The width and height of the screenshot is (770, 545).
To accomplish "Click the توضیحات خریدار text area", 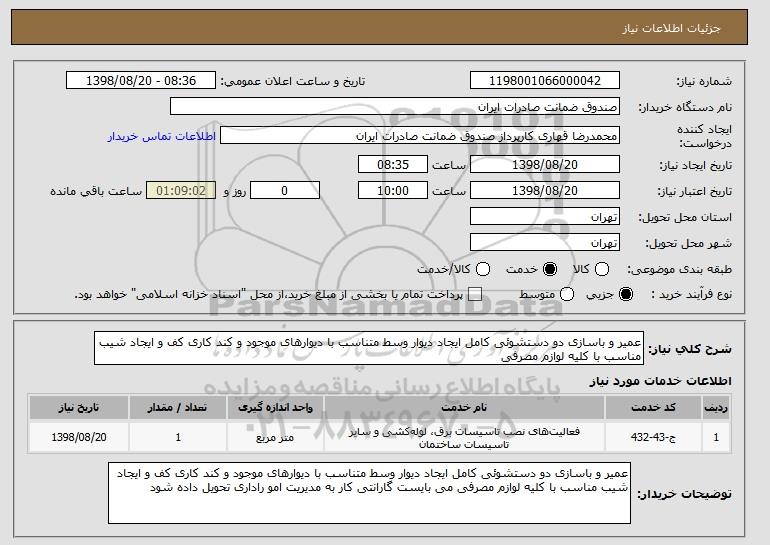I will point(369,493).
